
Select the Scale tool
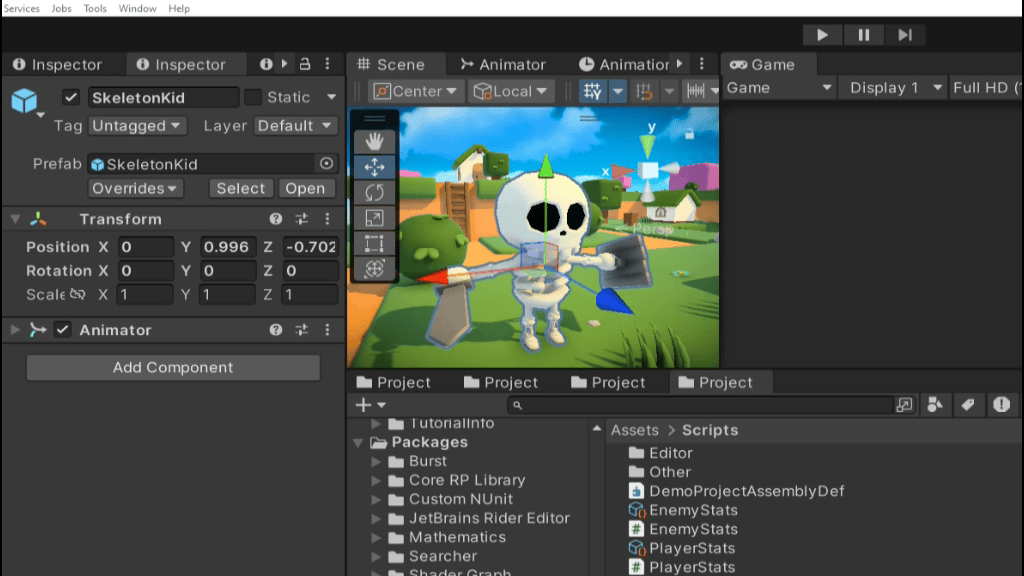point(374,218)
